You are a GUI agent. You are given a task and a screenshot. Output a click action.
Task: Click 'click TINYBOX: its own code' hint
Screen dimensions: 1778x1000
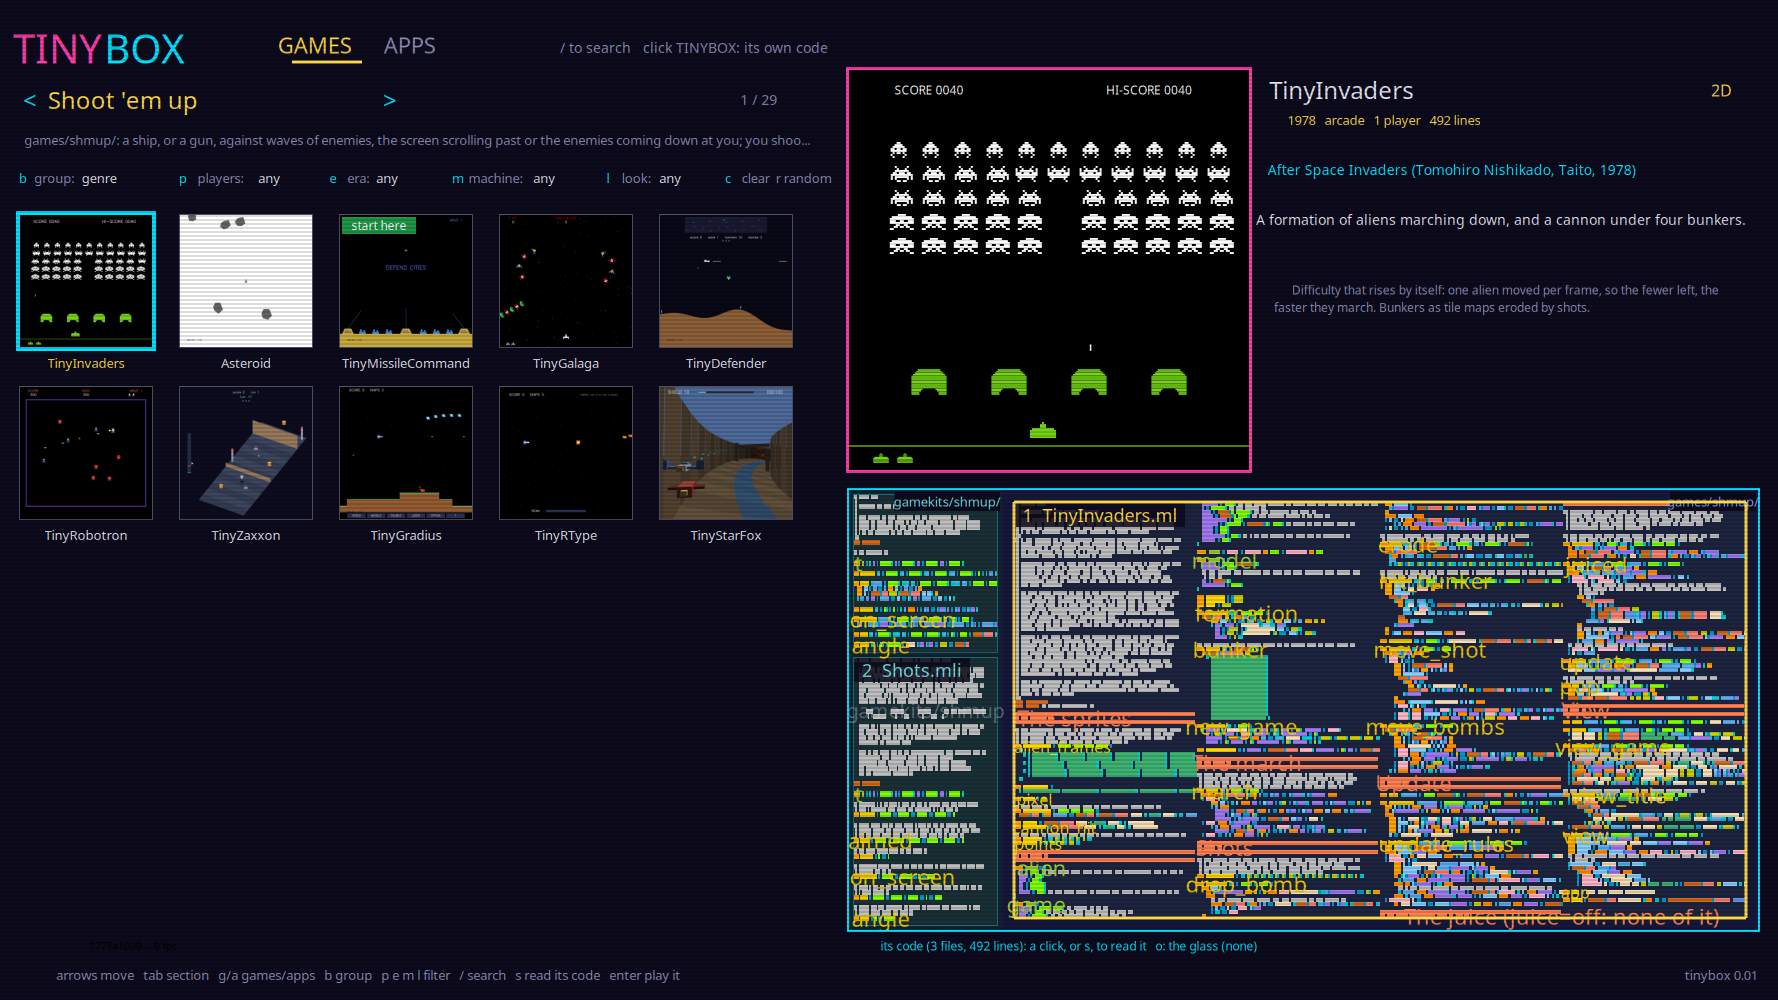point(735,48)
